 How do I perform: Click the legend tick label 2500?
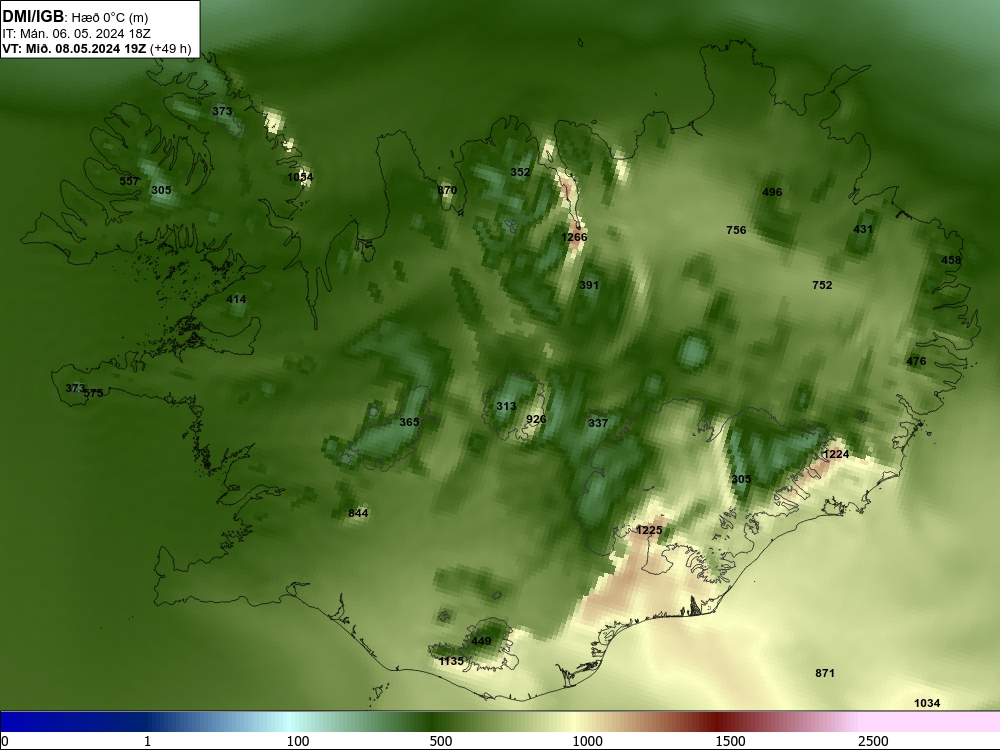coord(873,741)
